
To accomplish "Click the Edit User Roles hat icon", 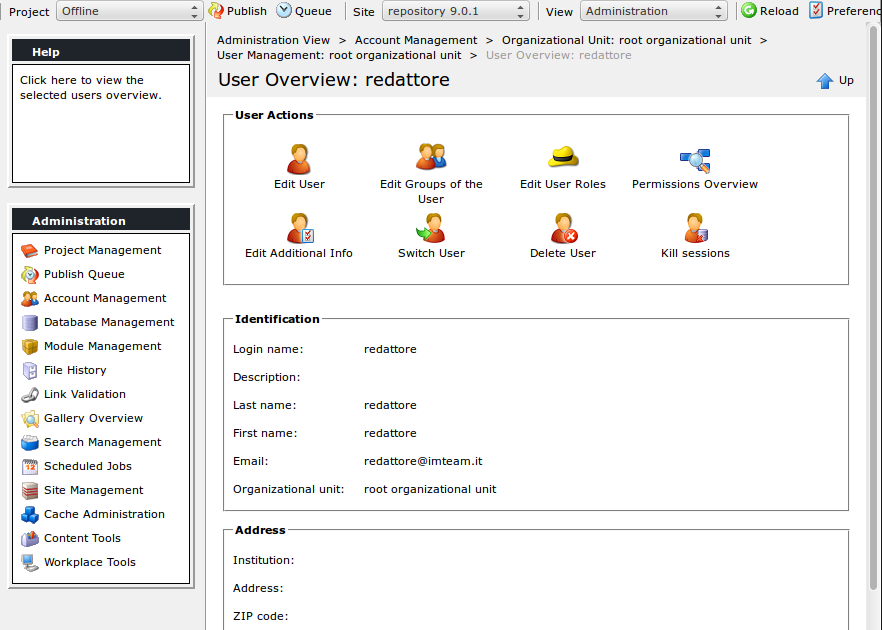I will tap(562, 157).
